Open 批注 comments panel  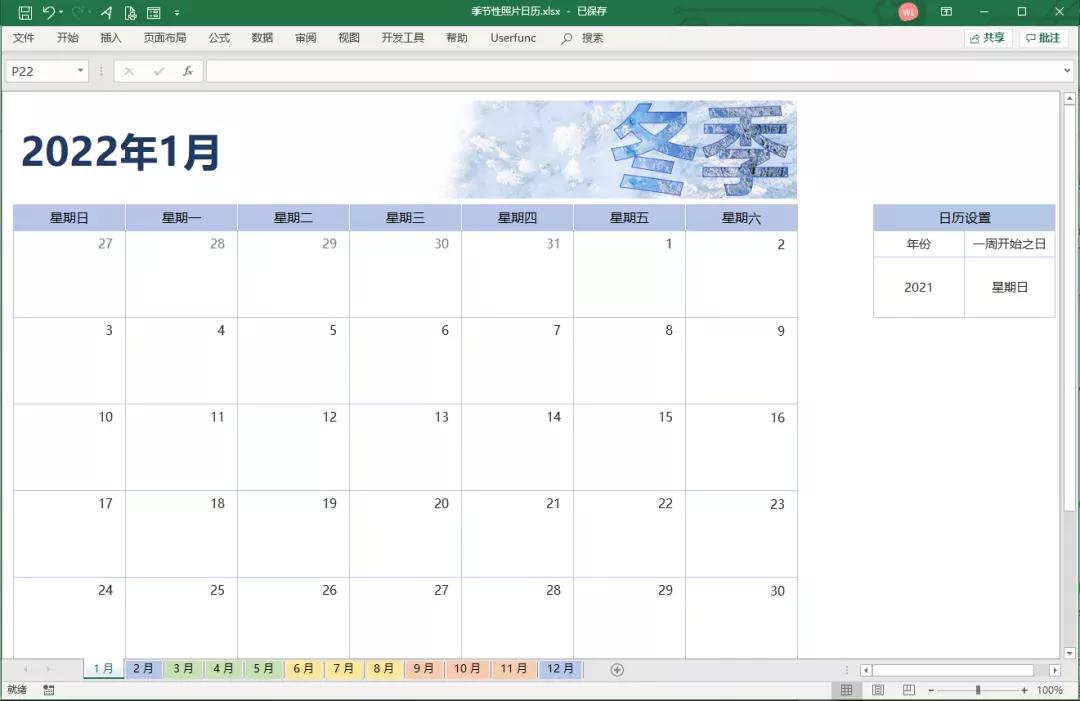point(1043,37)
